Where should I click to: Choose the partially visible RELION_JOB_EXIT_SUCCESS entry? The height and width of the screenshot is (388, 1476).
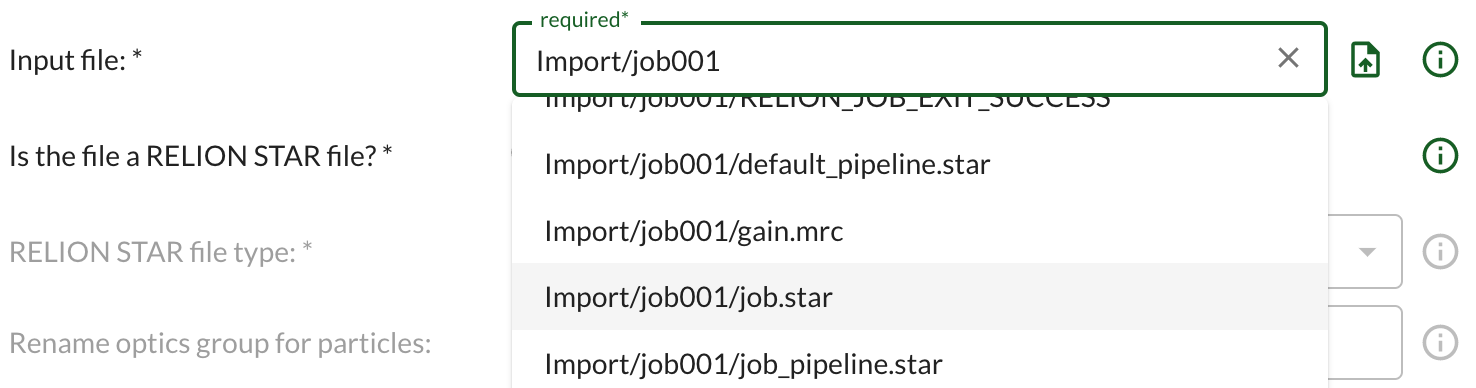click(920, 106)
